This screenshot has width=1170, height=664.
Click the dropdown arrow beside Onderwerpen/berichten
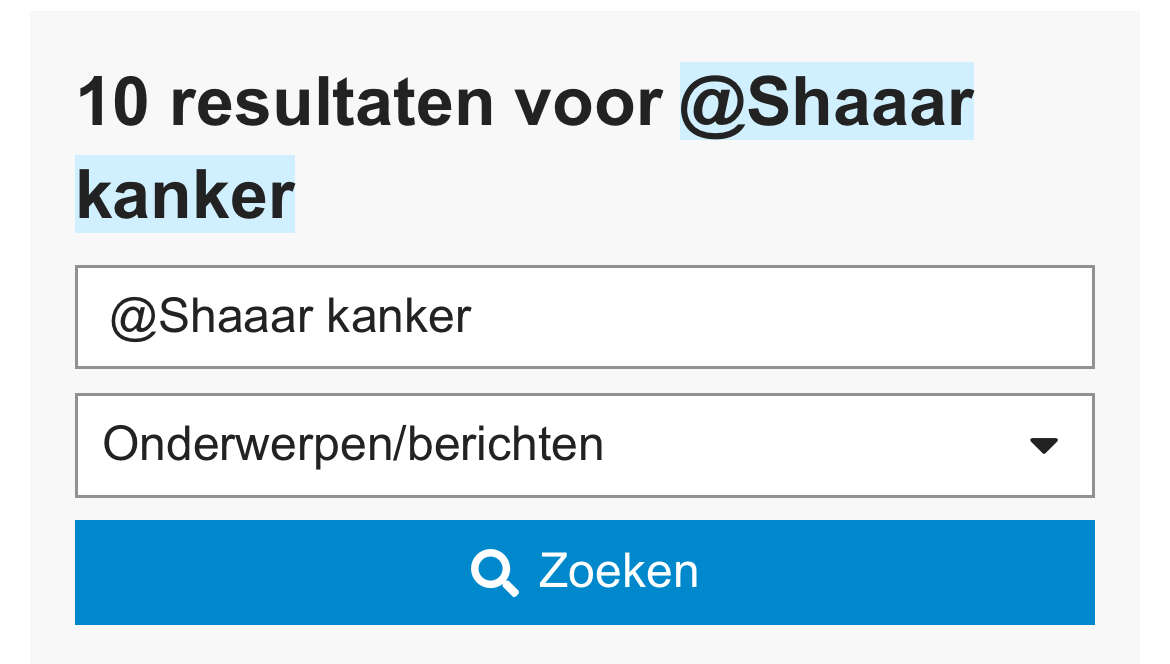tap(1043, 446)
